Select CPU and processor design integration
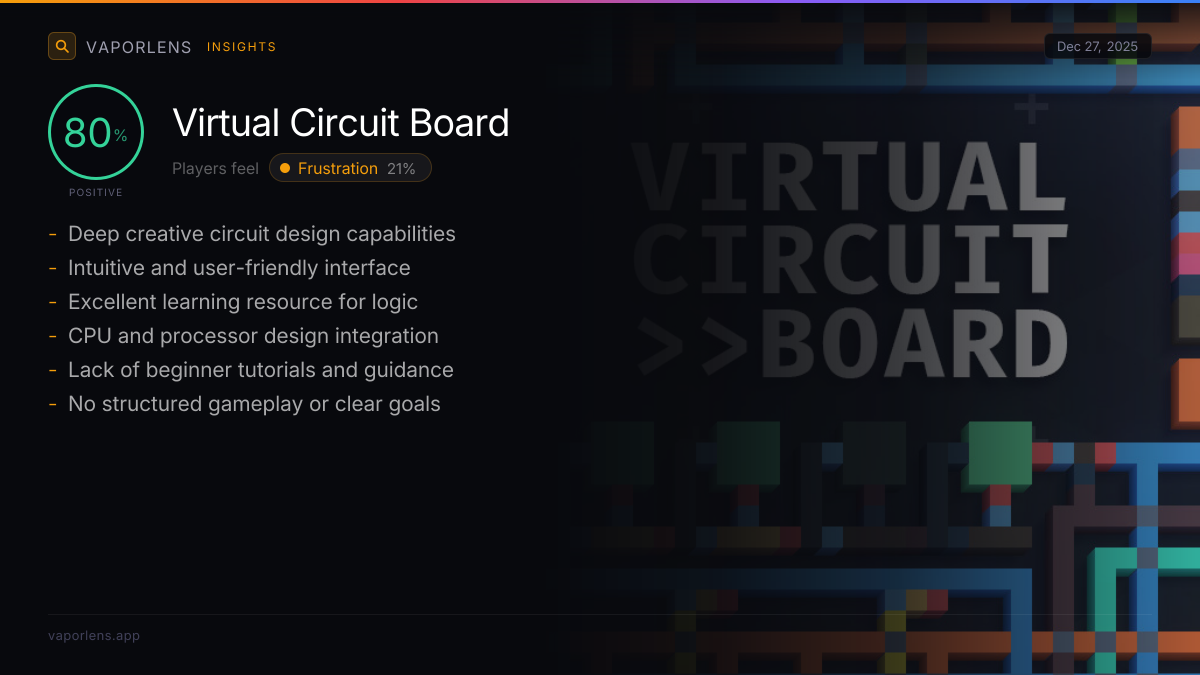This screenshot has height=675, width=1200. [253, 336]
